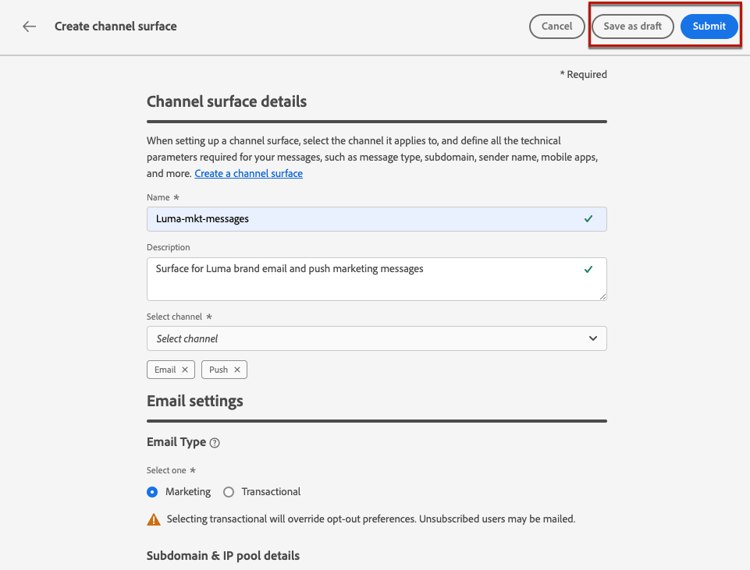
Task: Remove the Push channel tag
Action: point(237,370)
